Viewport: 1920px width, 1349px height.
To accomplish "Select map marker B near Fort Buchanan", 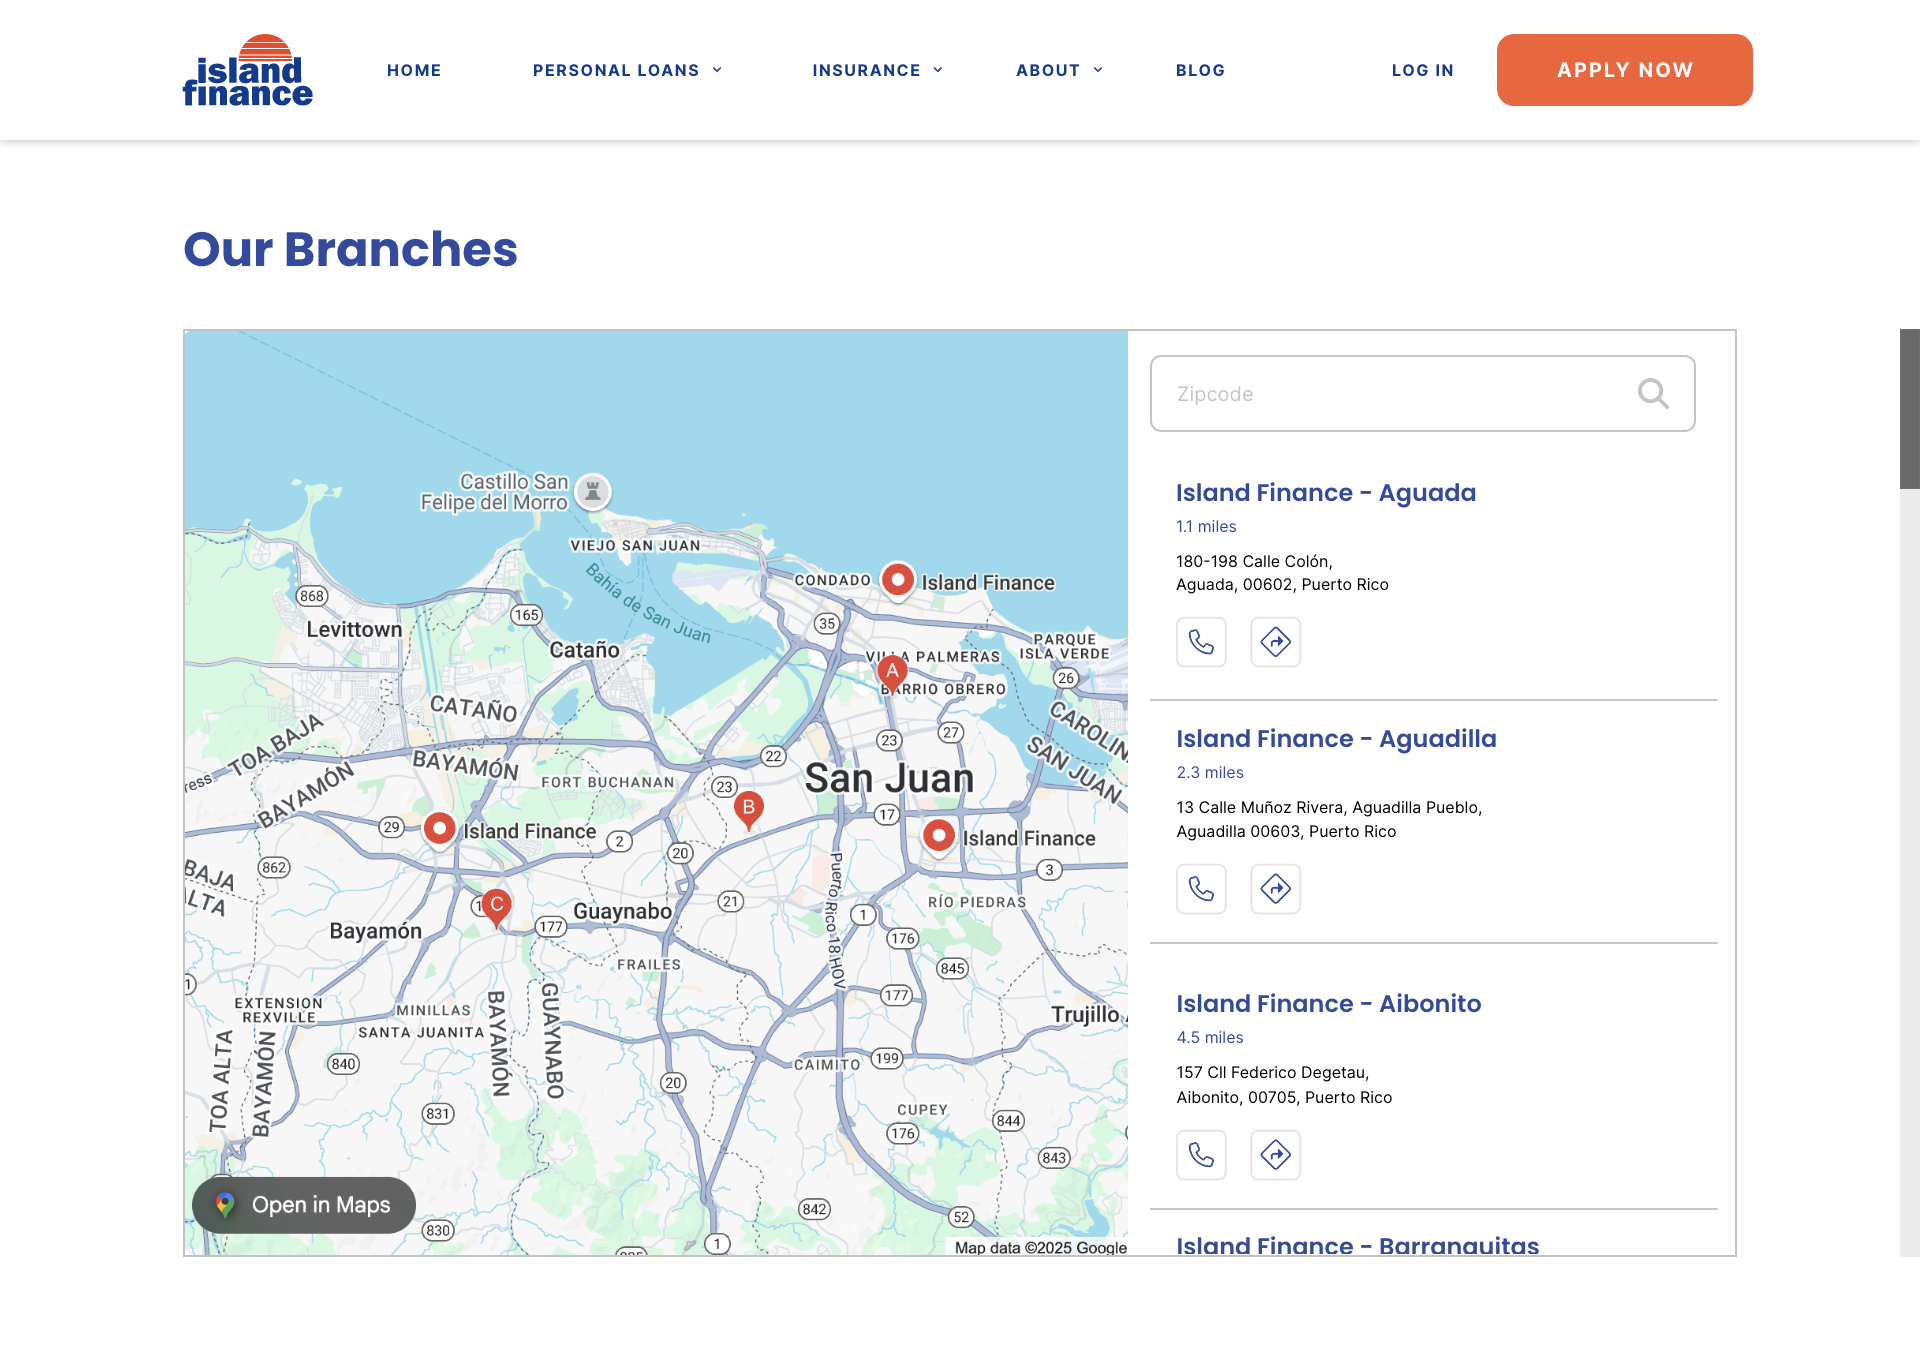I will 748,808.
